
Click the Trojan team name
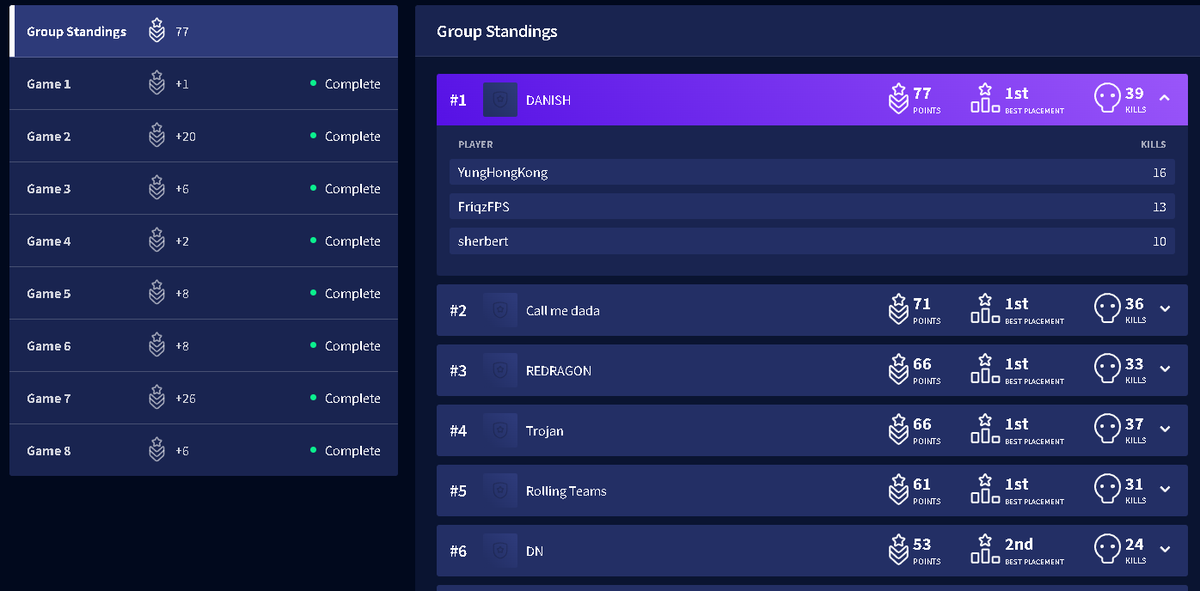(x=545, y=431)
